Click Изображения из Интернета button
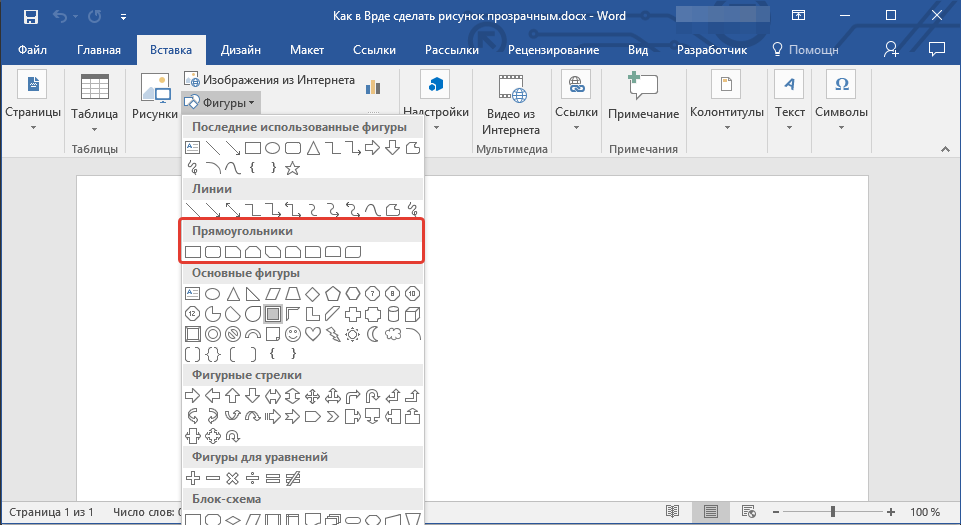The width and height of the screenshot is (961, 525). click(270, 80)
